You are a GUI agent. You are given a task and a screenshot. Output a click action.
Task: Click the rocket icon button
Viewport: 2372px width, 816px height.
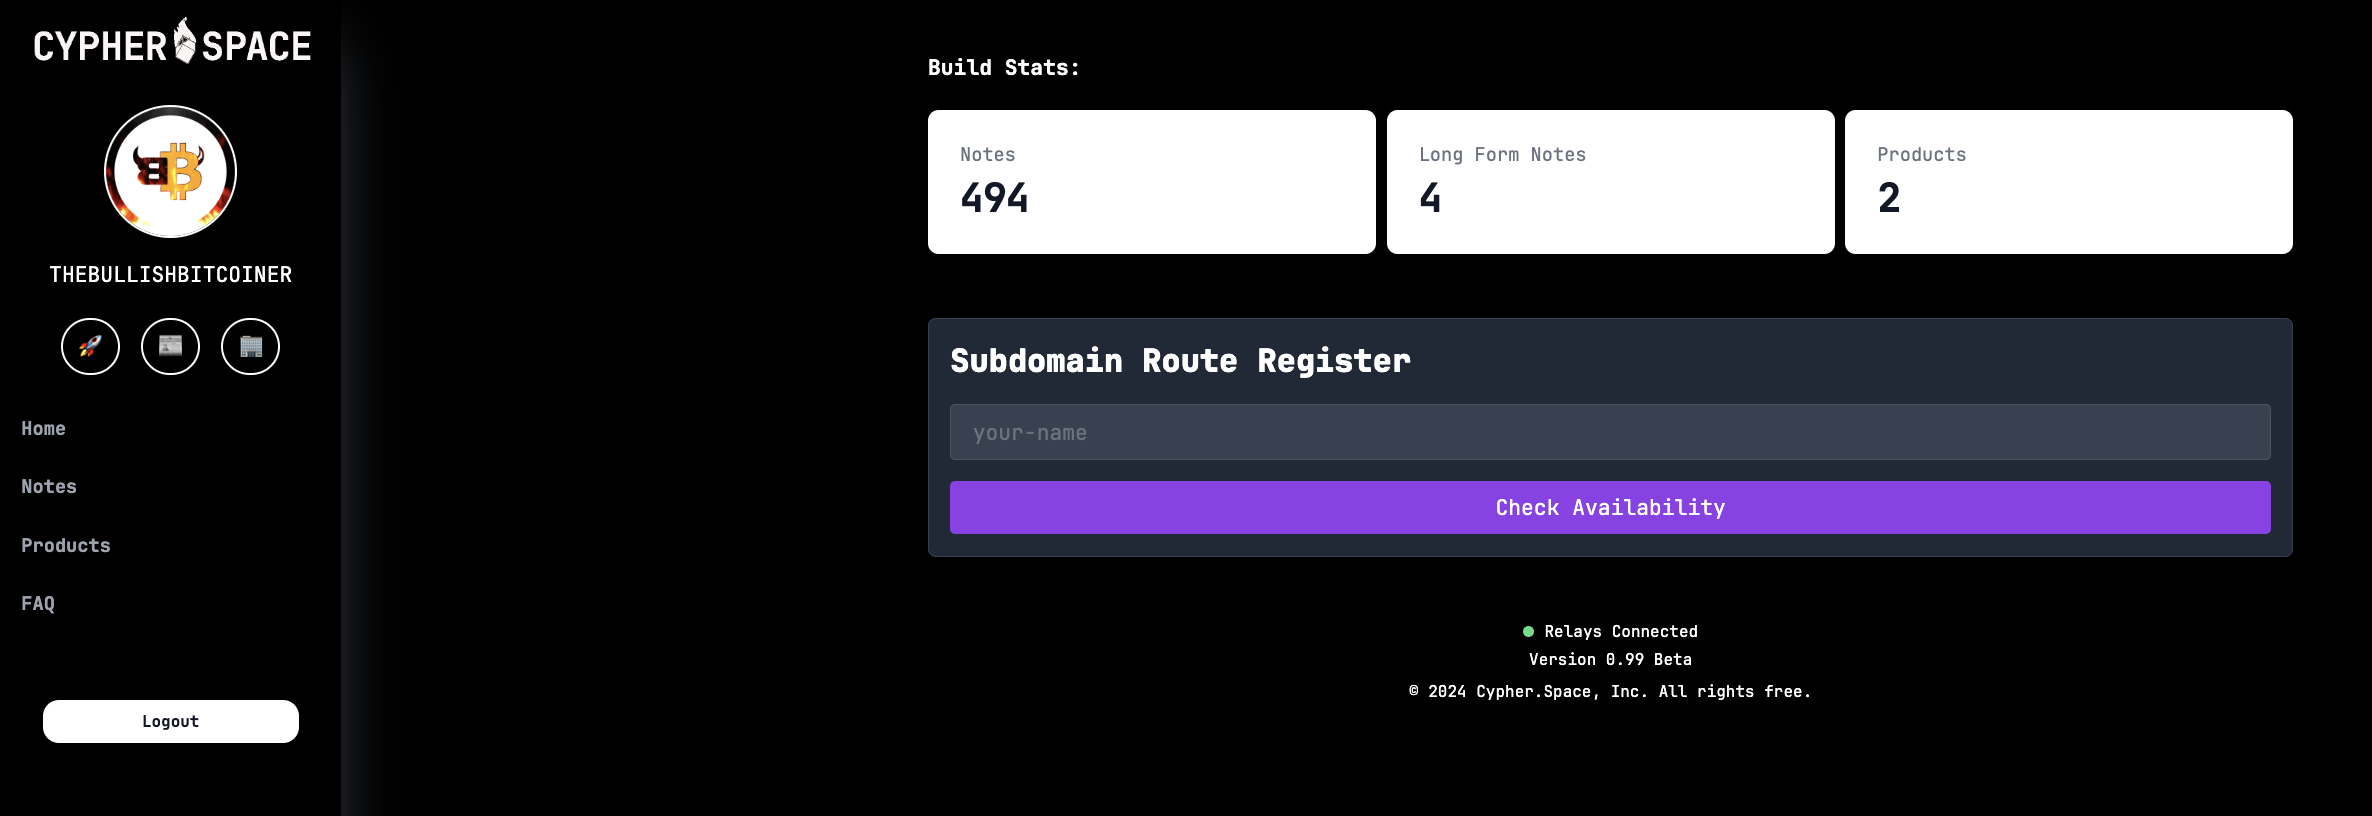click(90, 347)
